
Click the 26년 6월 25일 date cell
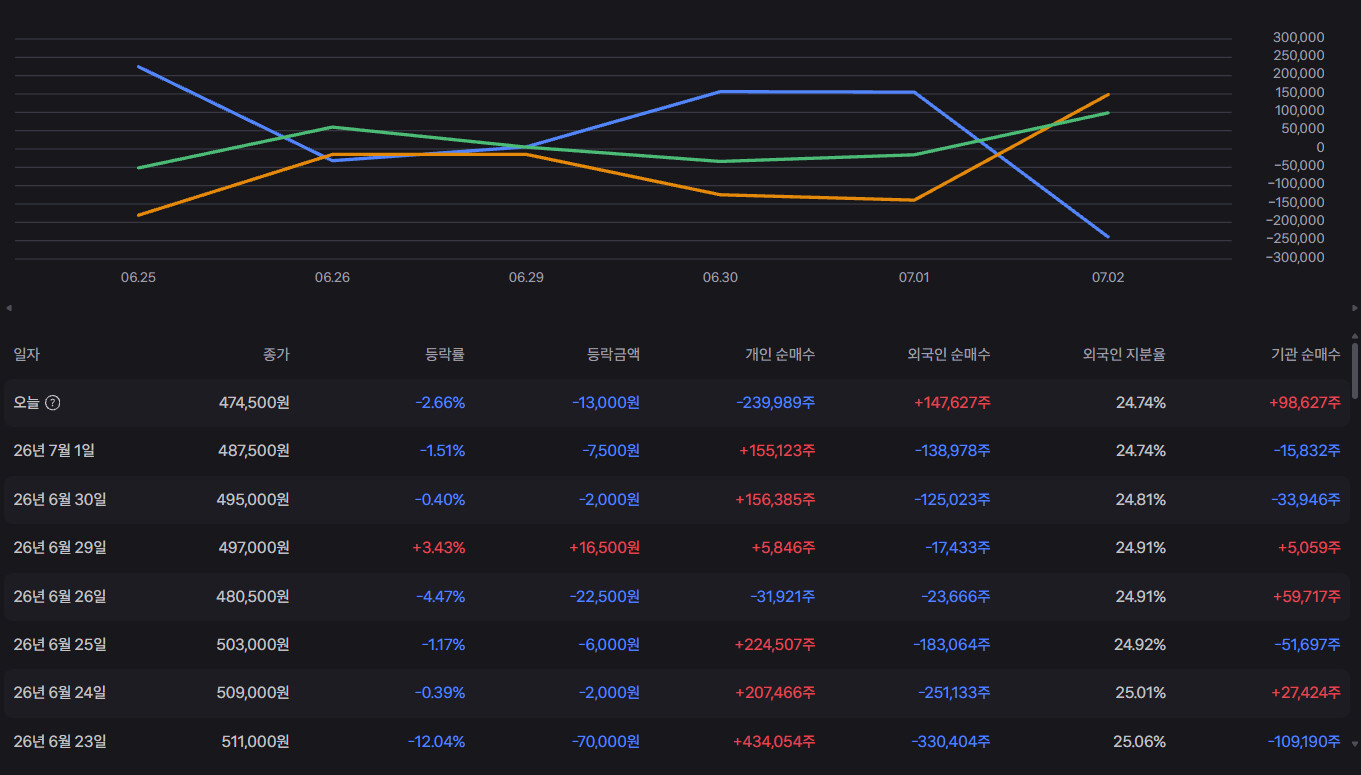click(x=60, y=645)
